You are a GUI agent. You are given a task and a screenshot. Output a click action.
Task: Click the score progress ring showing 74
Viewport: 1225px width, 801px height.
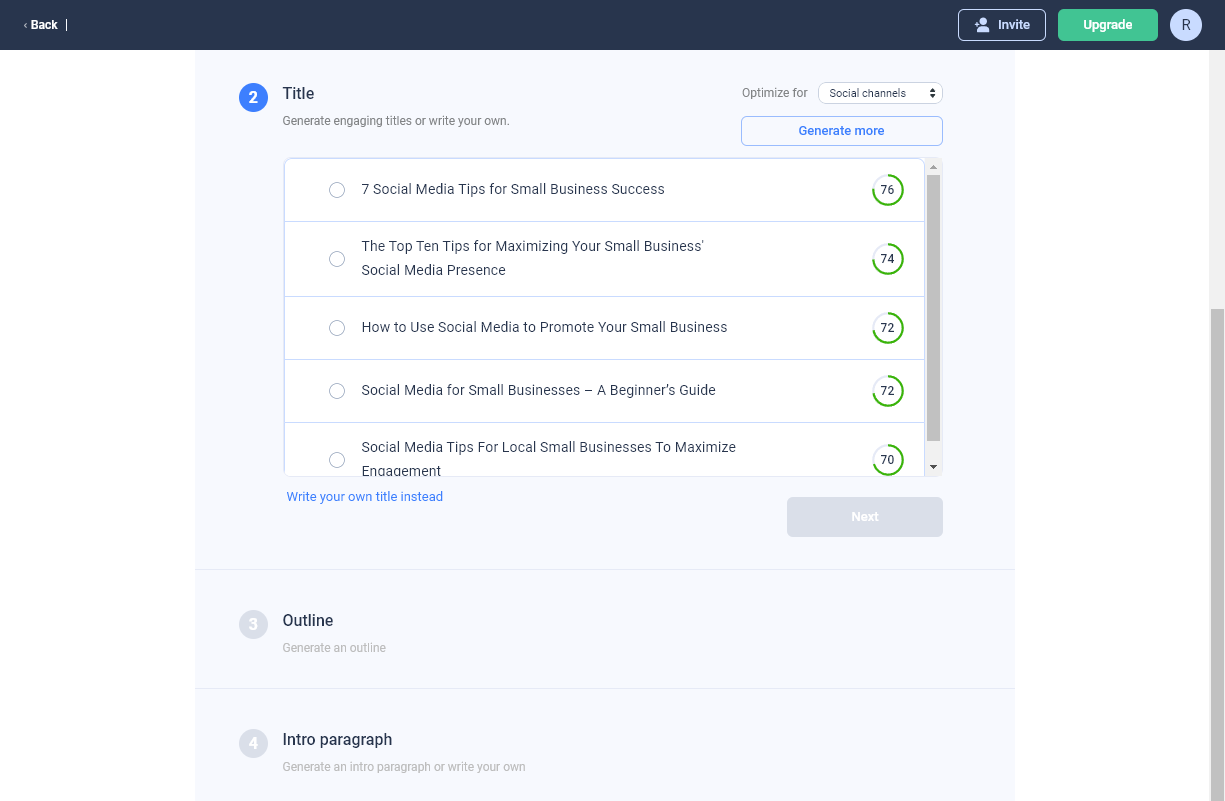click(x=887, y=259)
